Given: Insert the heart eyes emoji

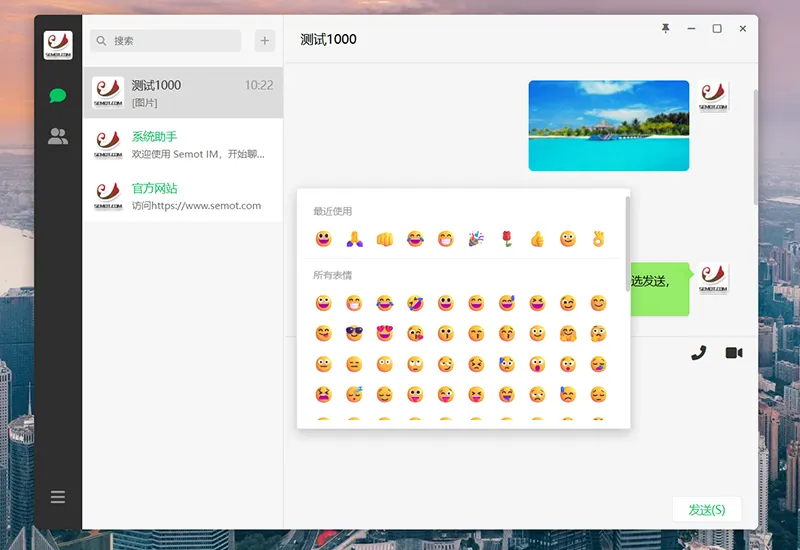Looking at the screenshot, I should click(384, 333).
